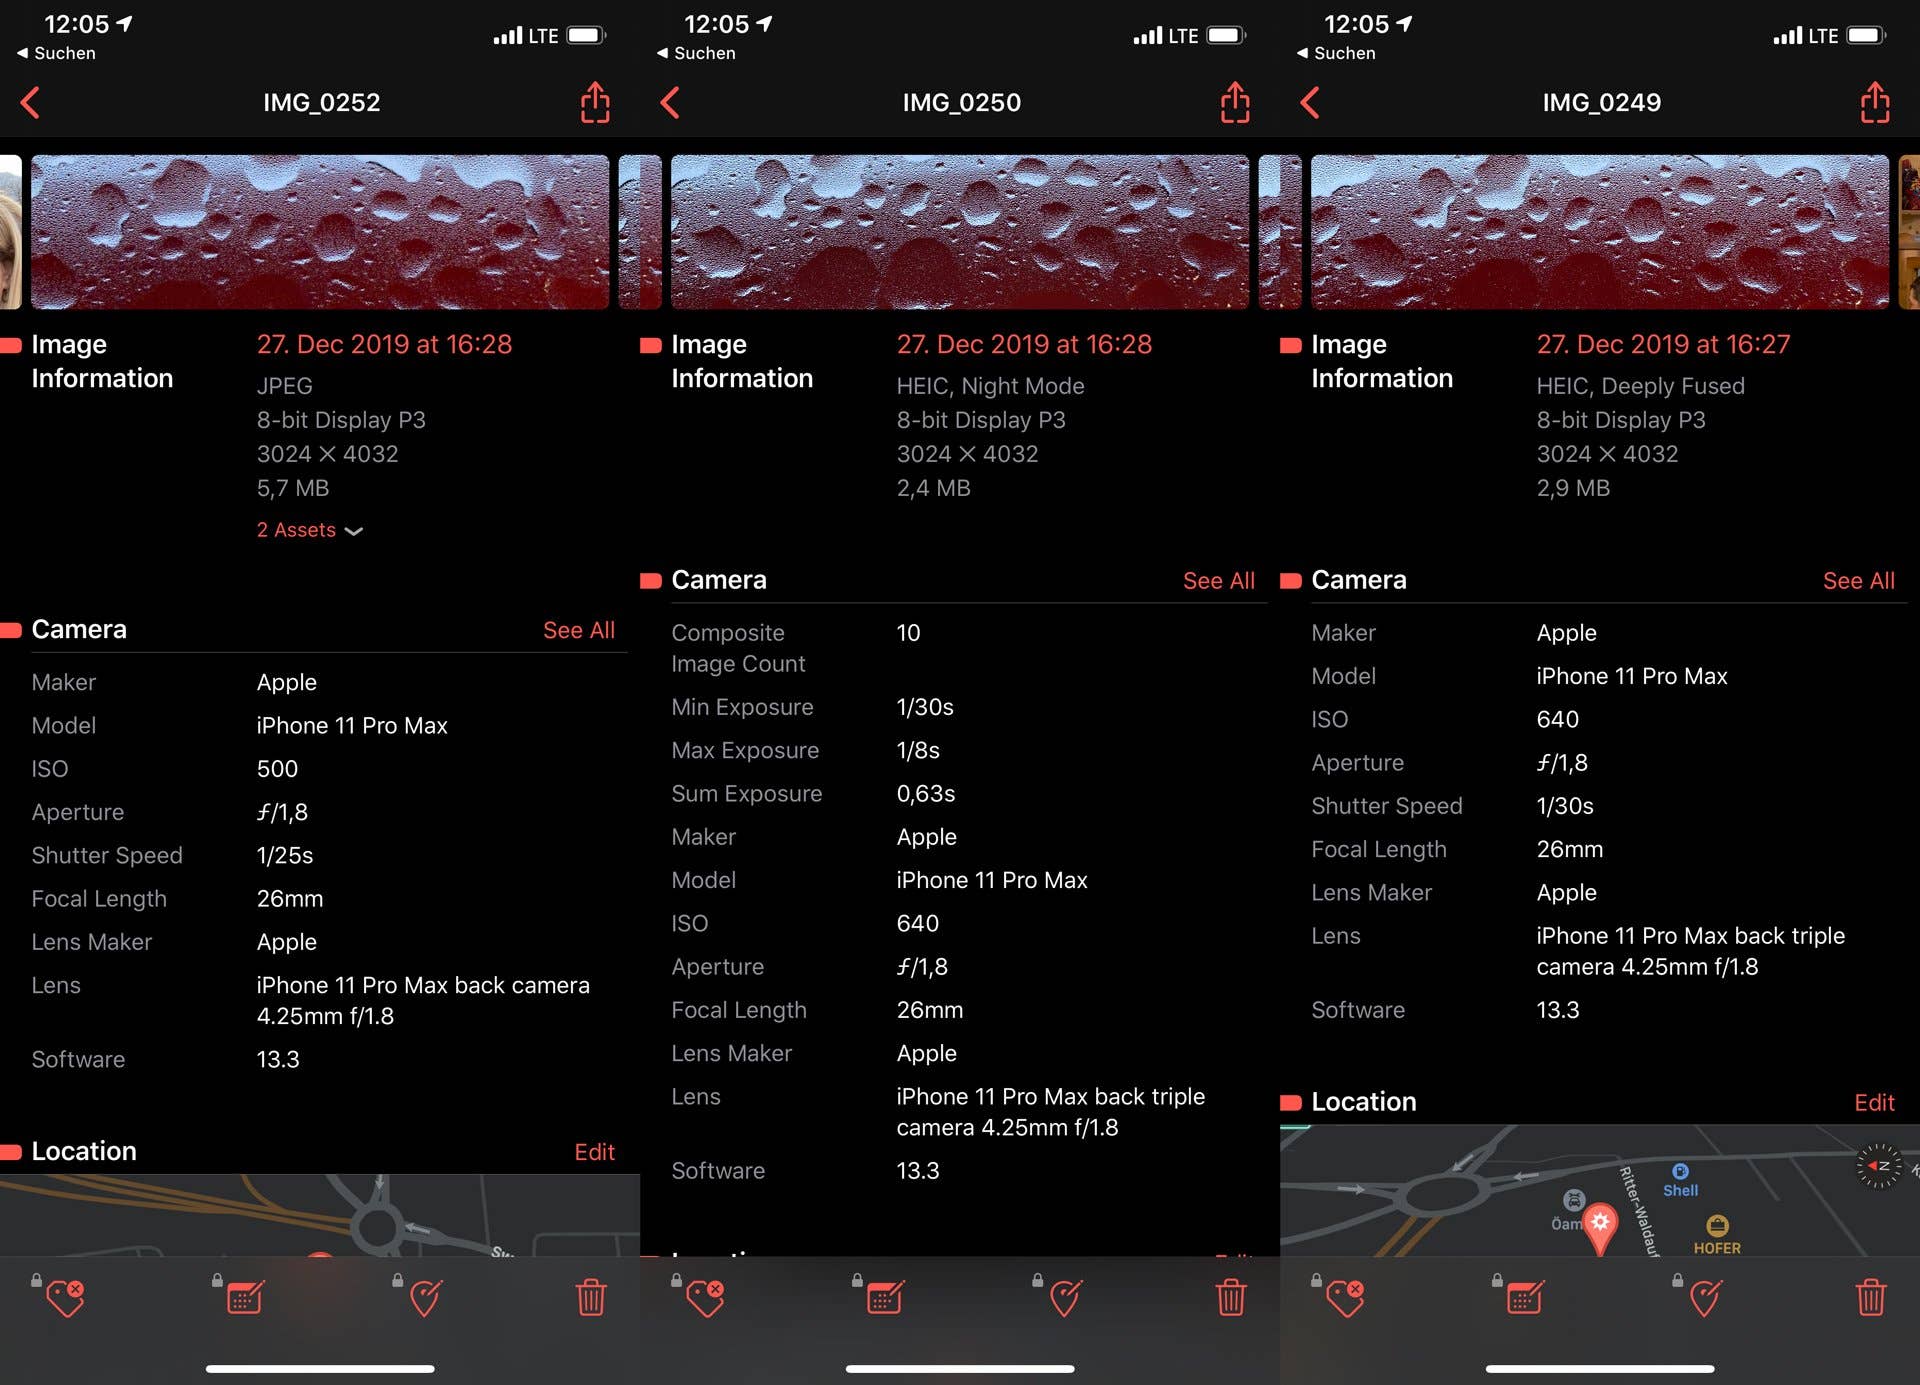The image size is (1920, 1385).
Task: Tap IMG_0250 water drops photo thumbnail
Action: (x=959, y=232)
